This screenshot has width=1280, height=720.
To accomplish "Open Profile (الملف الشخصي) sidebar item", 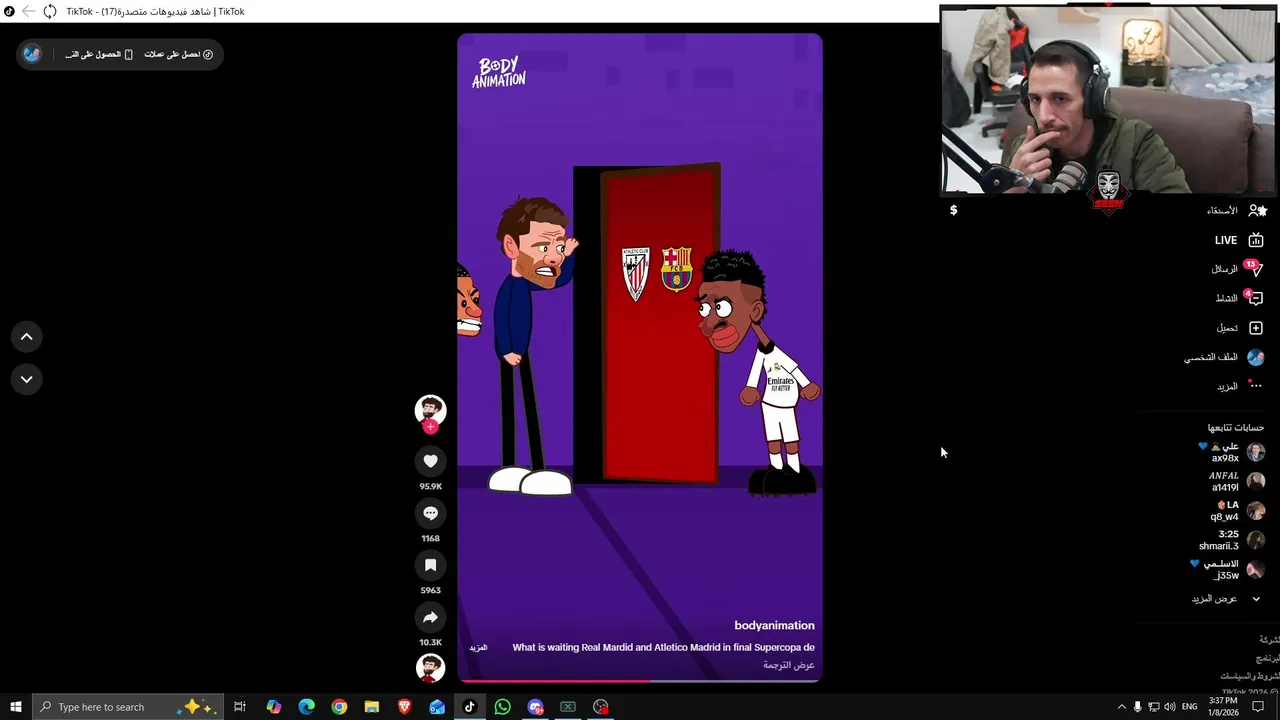I will pos(1224,357).
